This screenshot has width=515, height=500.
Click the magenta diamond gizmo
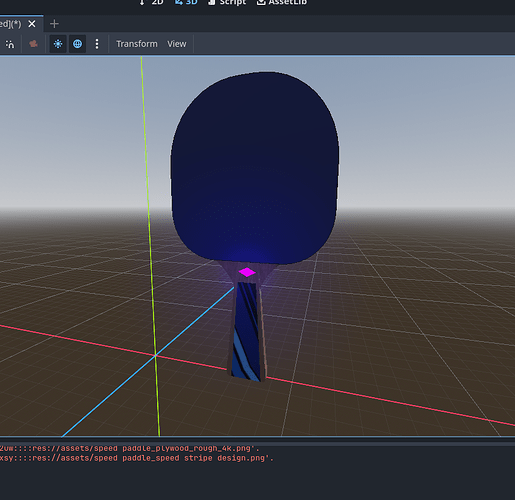(x=247, y=272)
